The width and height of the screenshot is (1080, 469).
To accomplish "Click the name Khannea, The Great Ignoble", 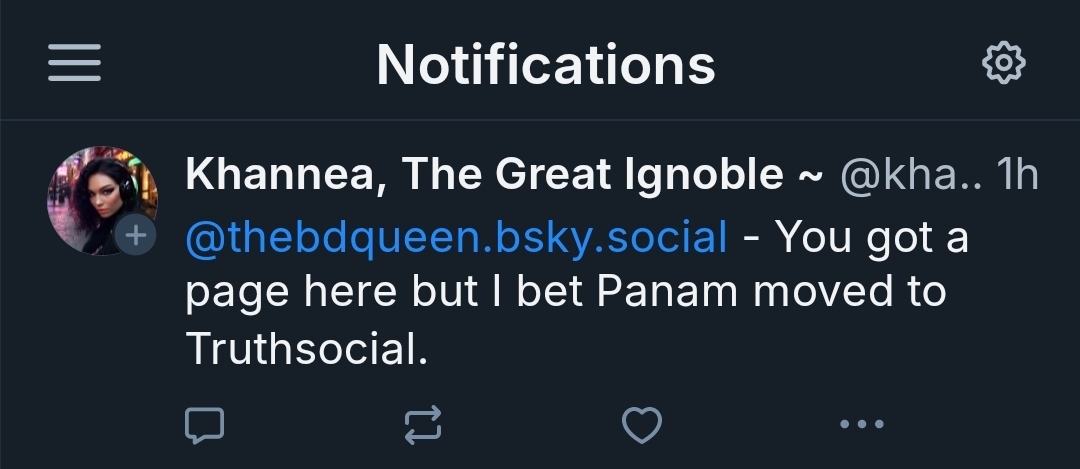I will tap(484, 177).
